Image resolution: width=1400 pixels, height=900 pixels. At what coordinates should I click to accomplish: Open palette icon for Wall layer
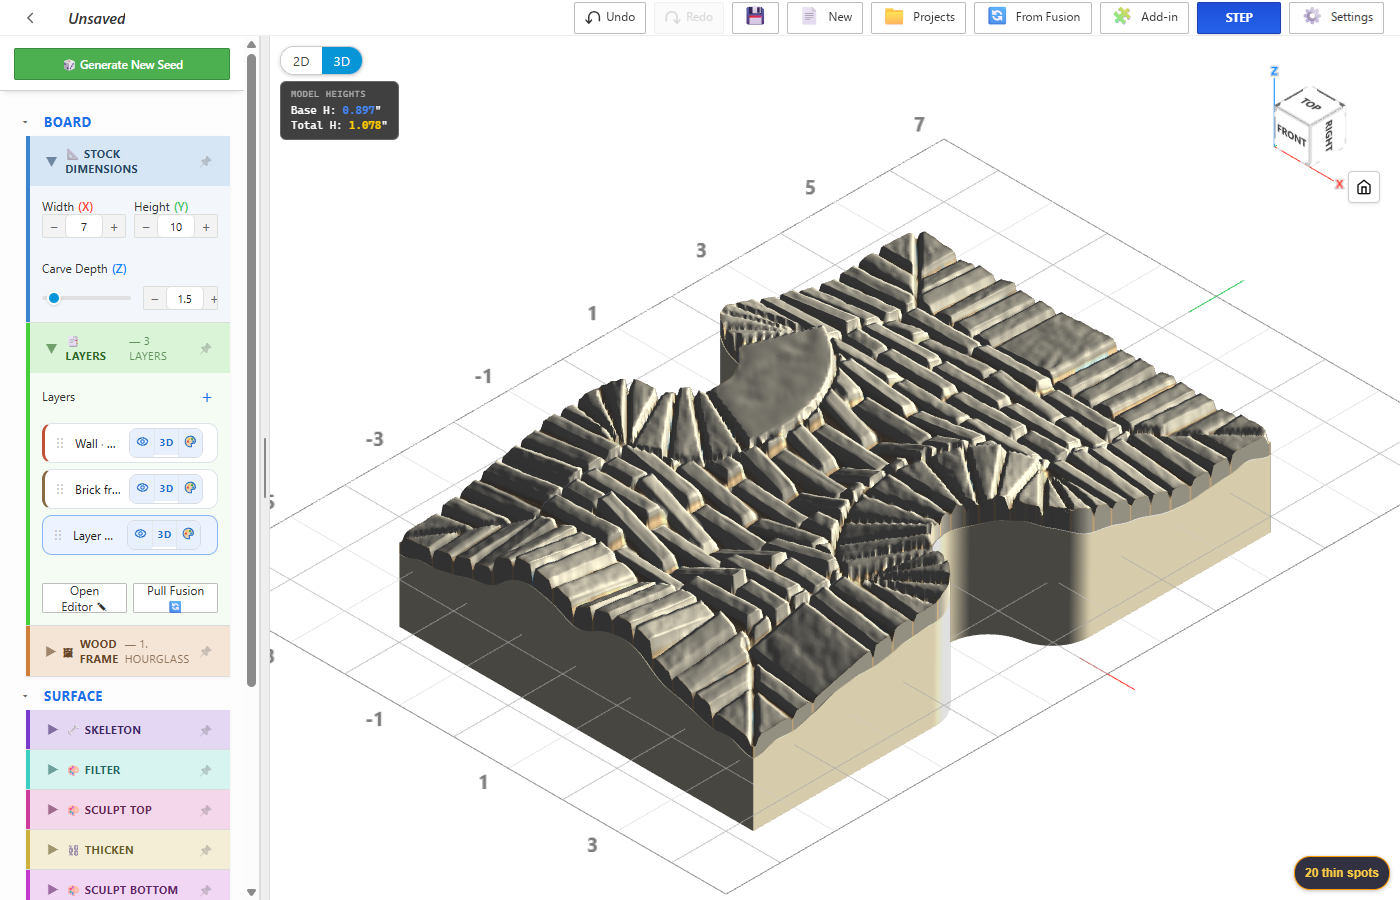(x=190, y=442)
